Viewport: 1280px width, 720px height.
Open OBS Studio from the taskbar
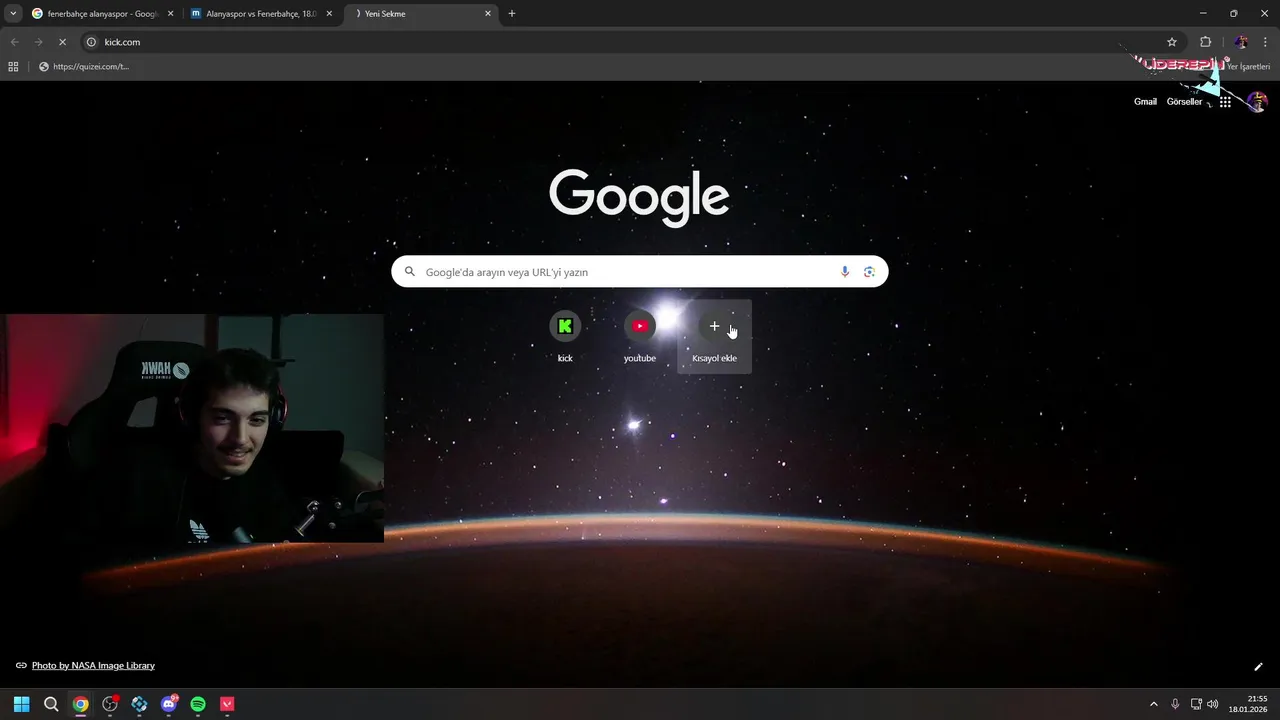110,704
